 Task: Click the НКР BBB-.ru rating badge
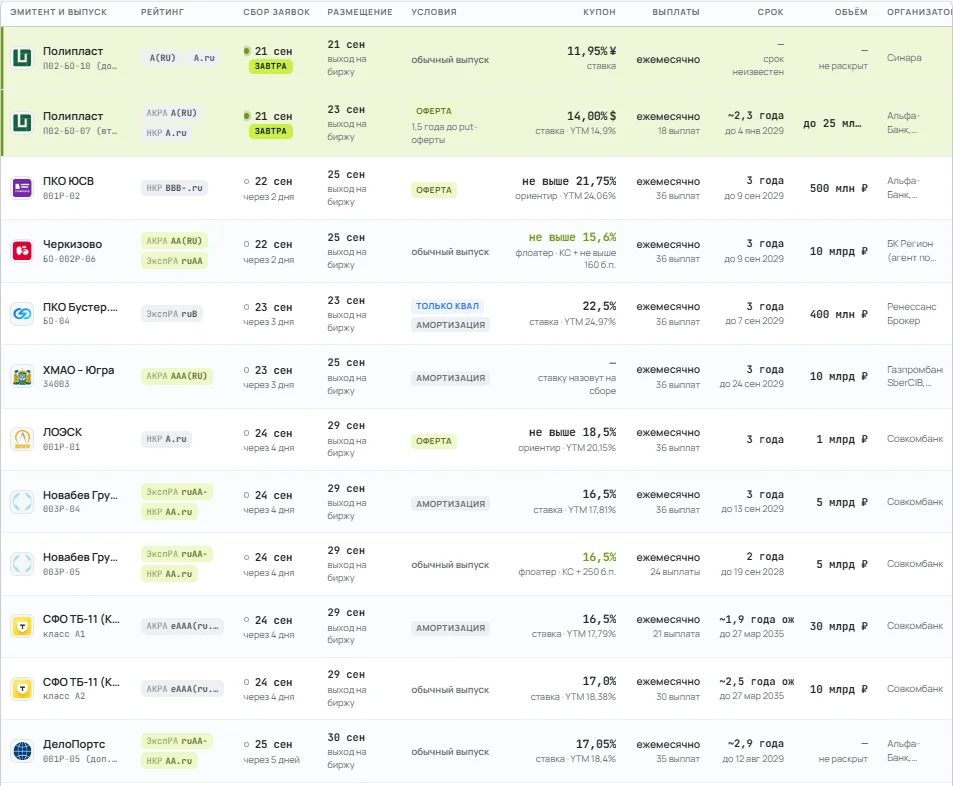174,188
